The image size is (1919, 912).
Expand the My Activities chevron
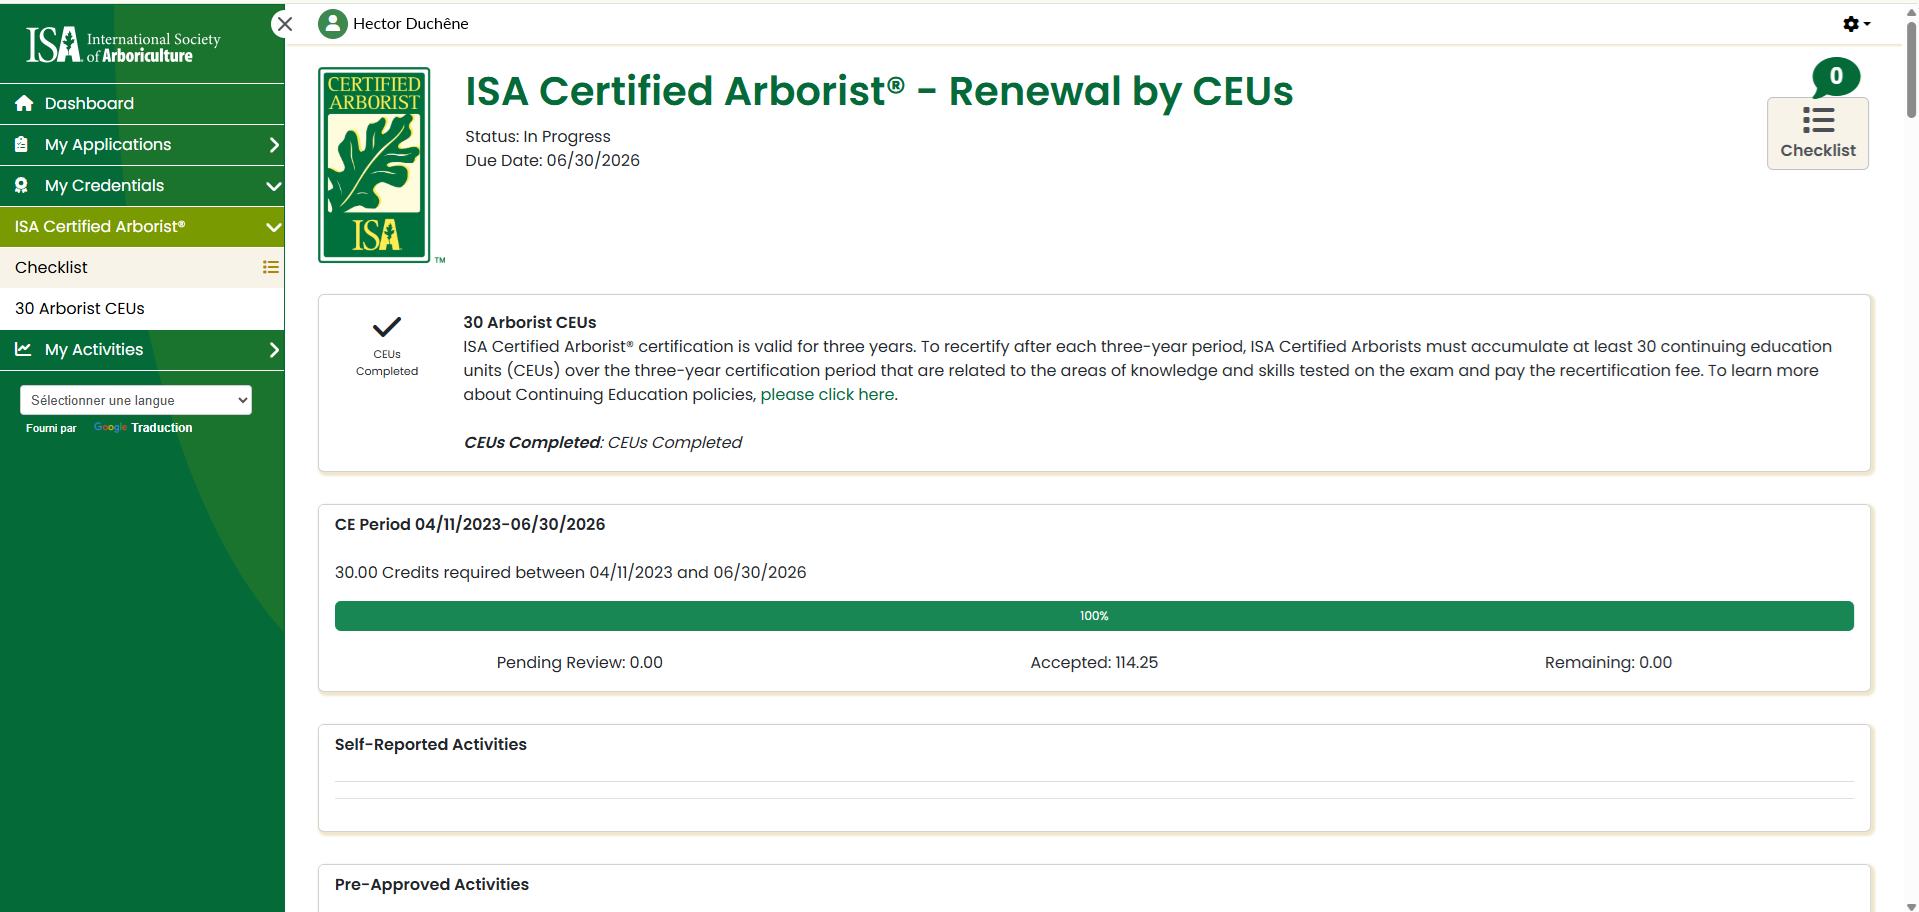273,350
